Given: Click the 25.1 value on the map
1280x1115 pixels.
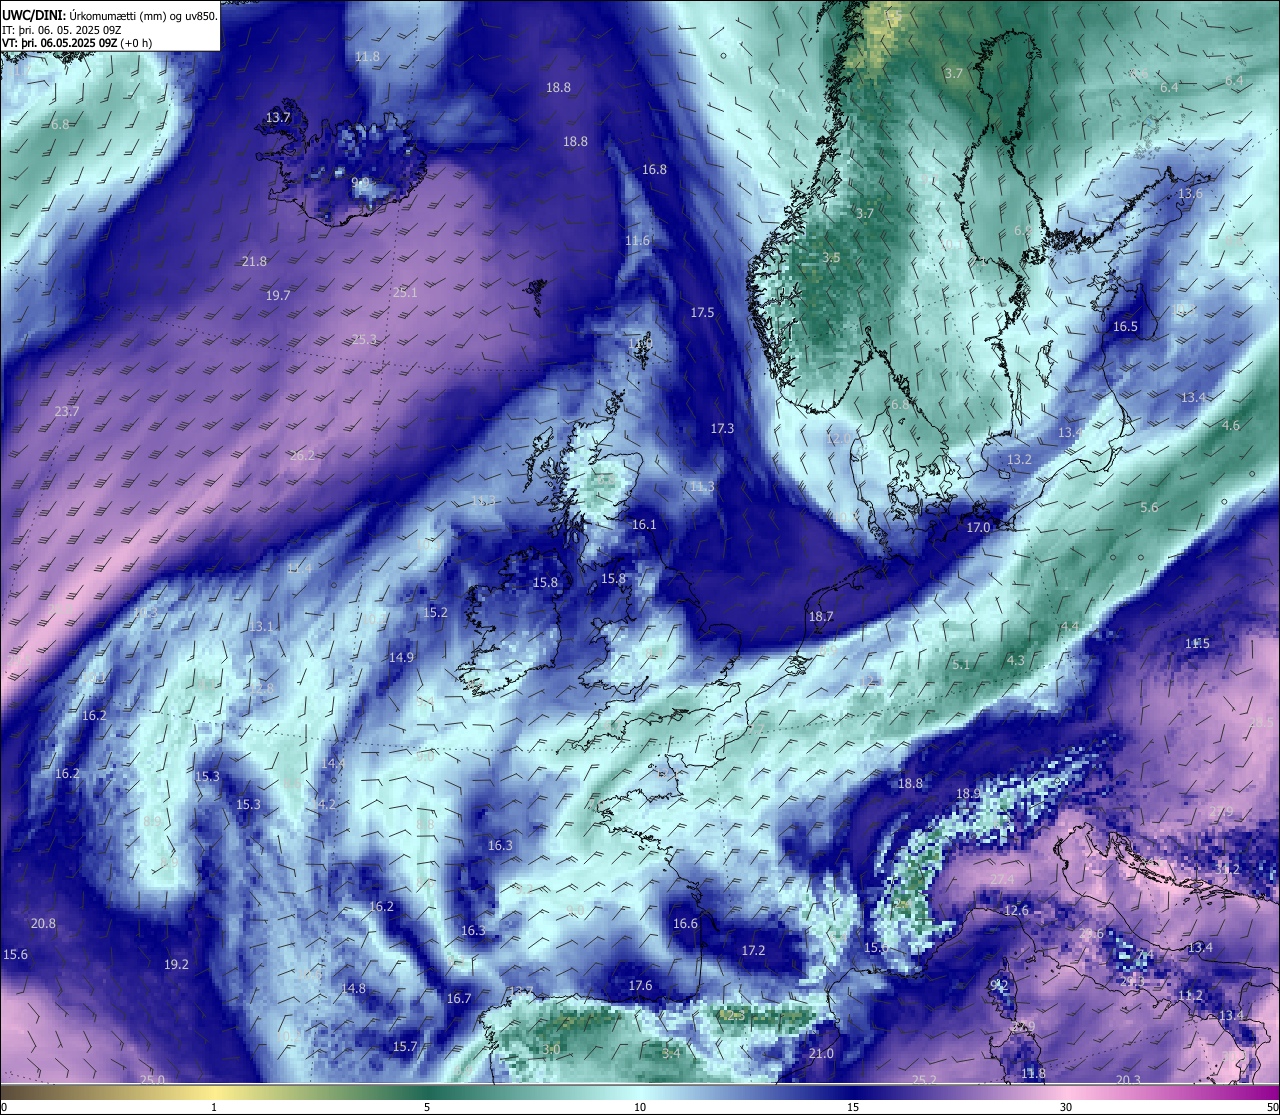Looking at the screenshot, I should pyautogui.click(x=405, y=293).
